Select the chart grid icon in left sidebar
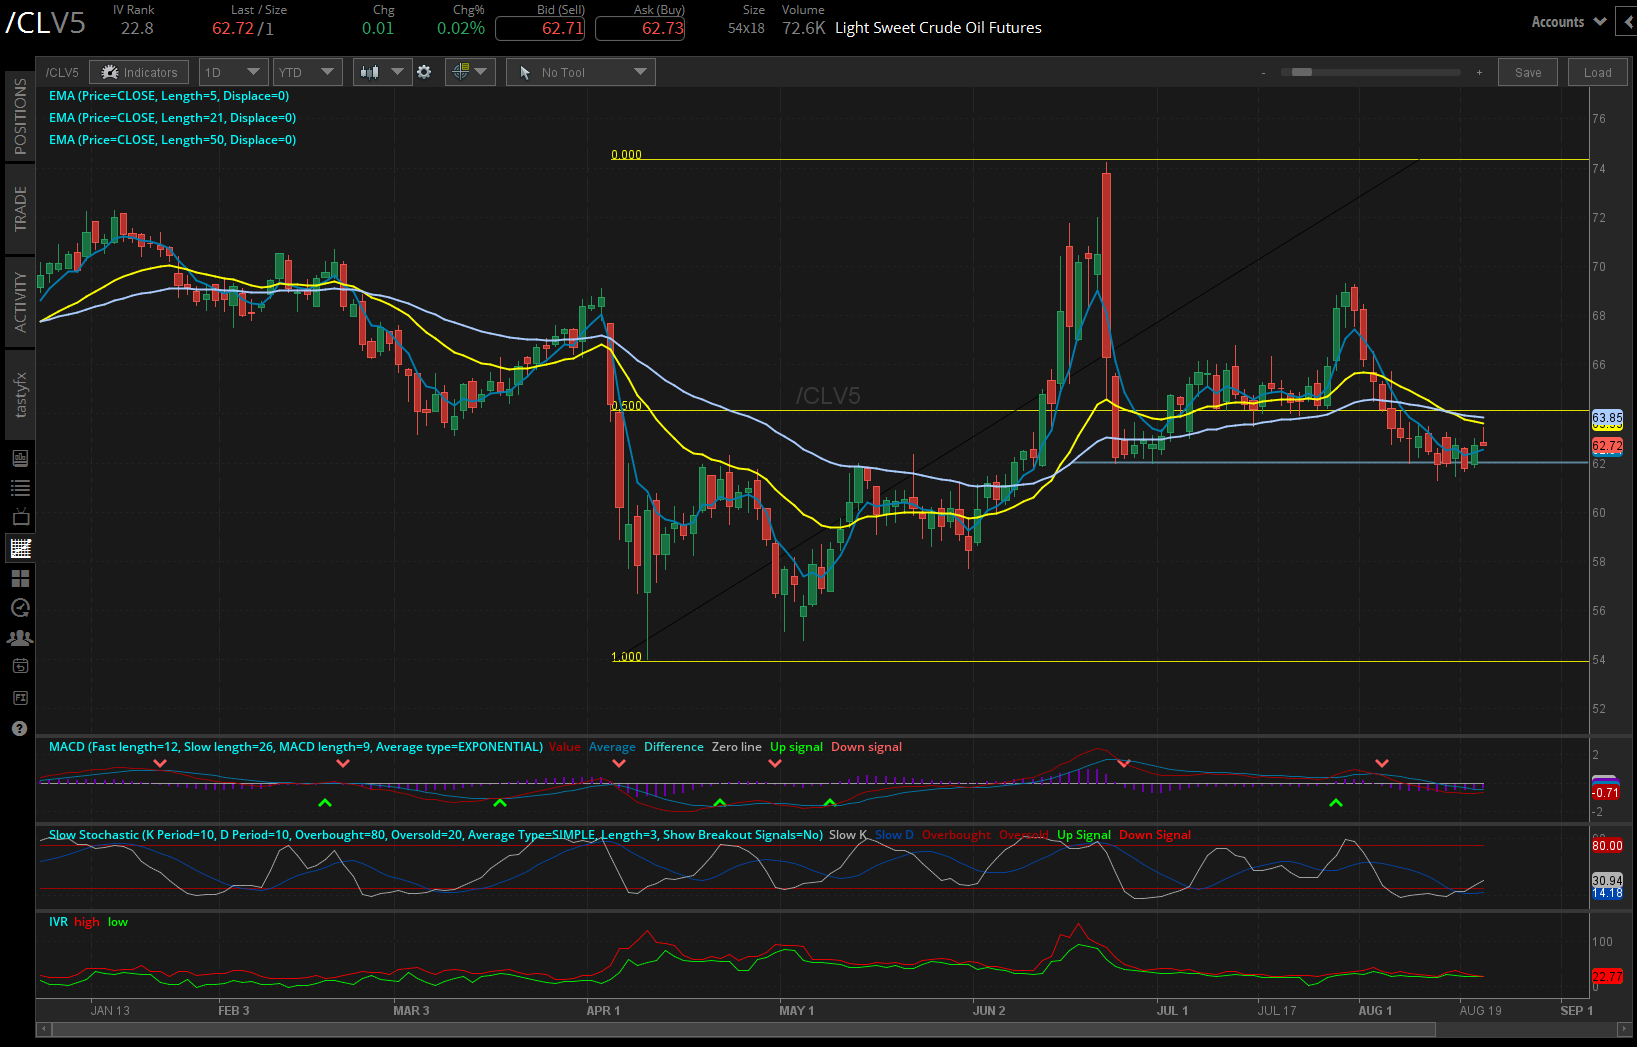The height and width of the screenshot is (1047, 1637). coord(19,578)
